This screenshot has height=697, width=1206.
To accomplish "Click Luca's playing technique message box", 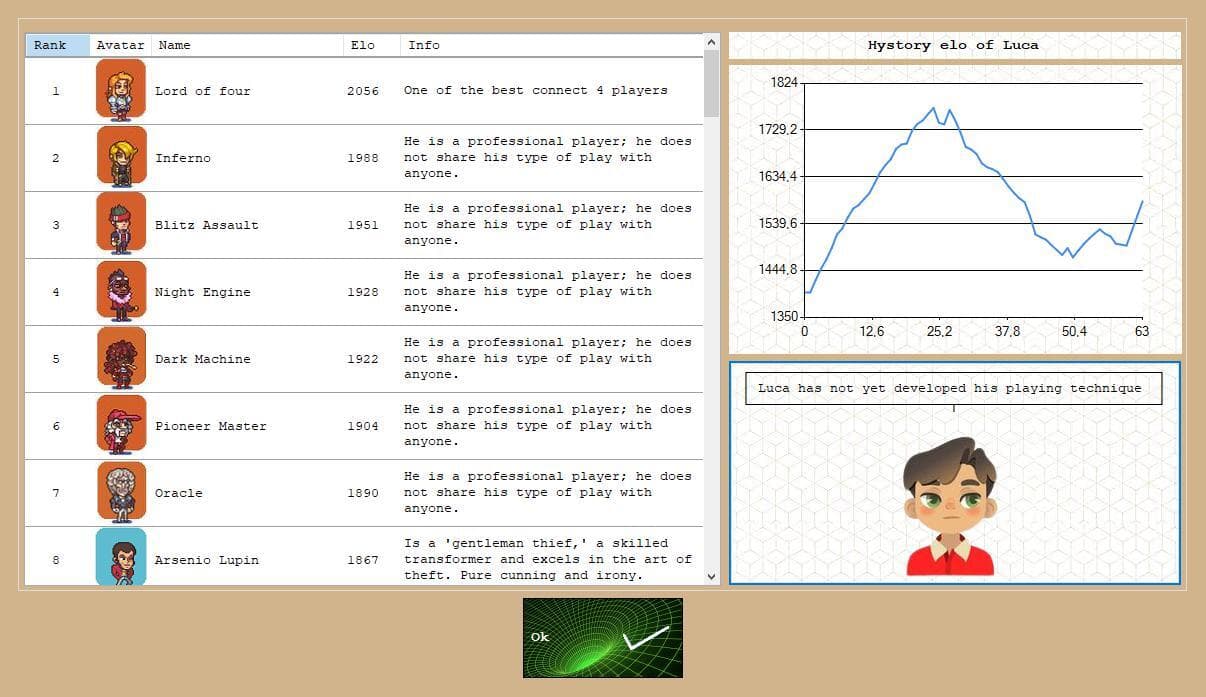I will [x=953, y=388].
